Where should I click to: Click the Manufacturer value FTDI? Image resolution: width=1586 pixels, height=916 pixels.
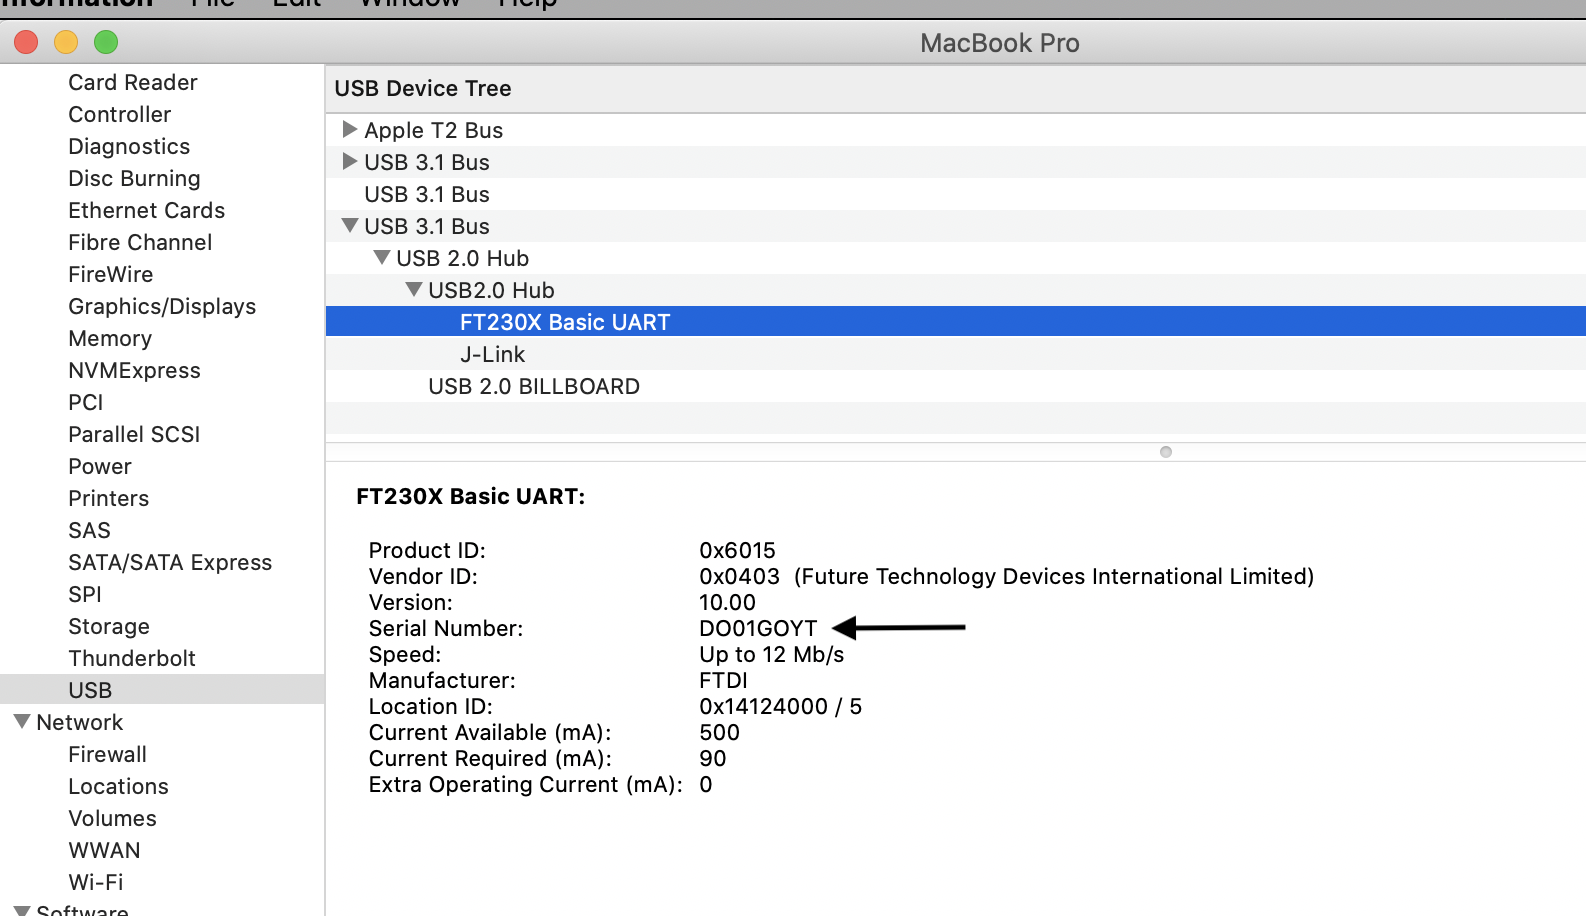(724, 680)
